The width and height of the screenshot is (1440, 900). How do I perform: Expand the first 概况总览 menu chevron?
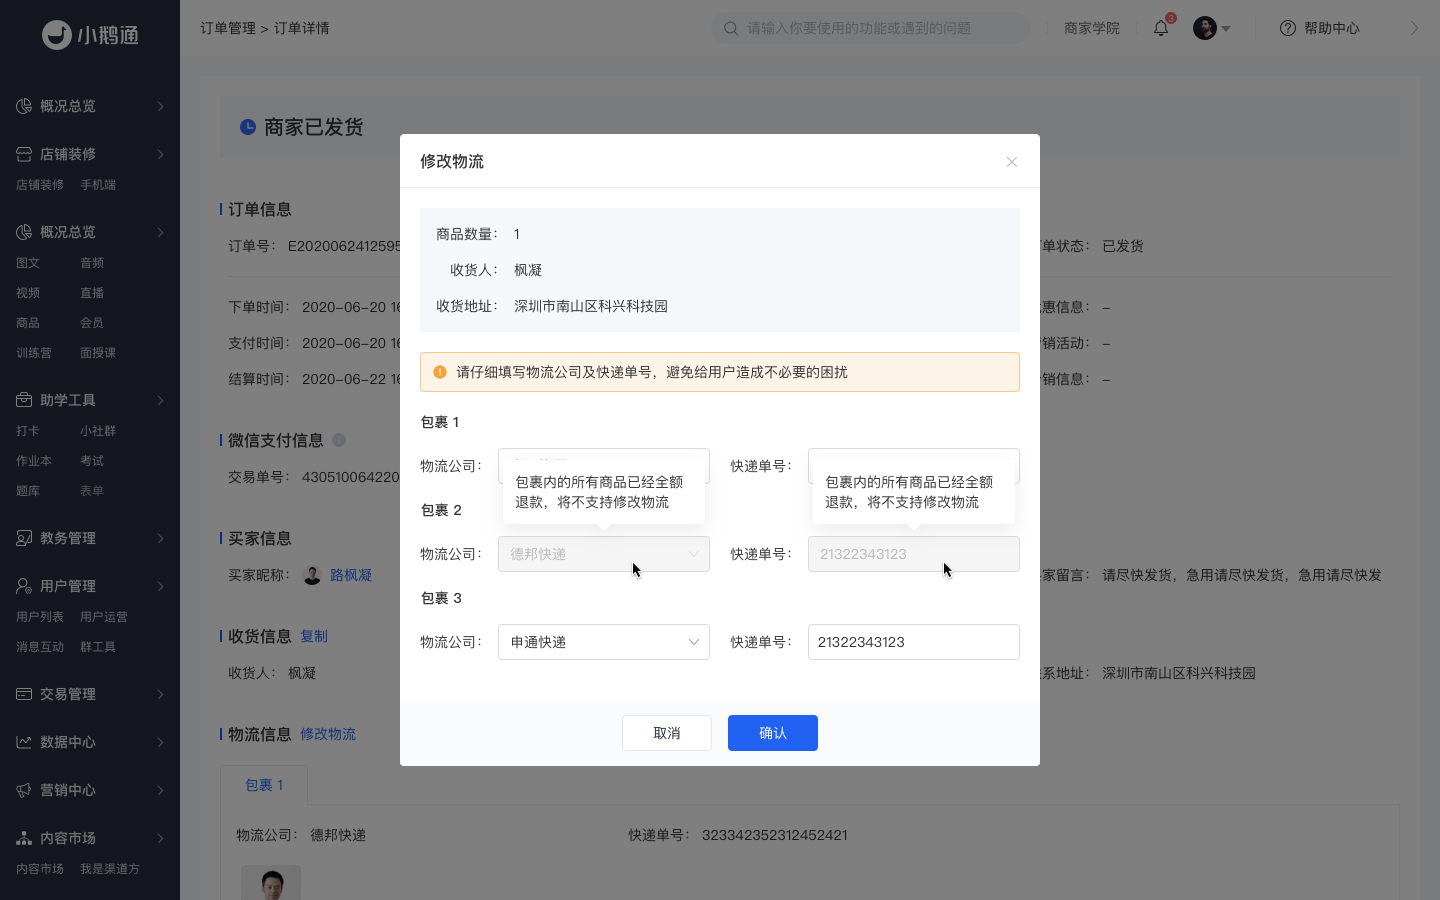point(160,106)
